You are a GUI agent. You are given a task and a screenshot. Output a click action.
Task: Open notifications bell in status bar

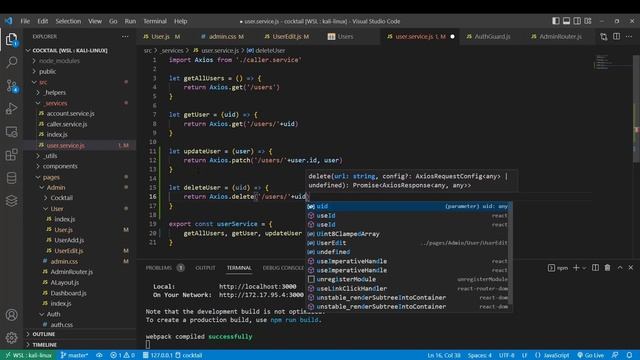pyautogui.click(x=629, y=355)
